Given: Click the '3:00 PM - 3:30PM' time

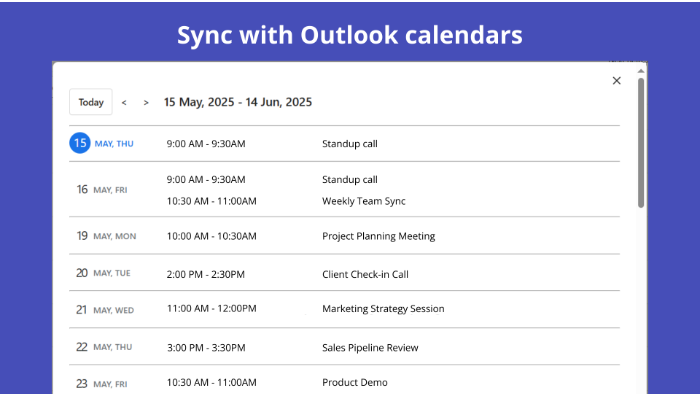Looking at the screenshot, I should 206,348.
